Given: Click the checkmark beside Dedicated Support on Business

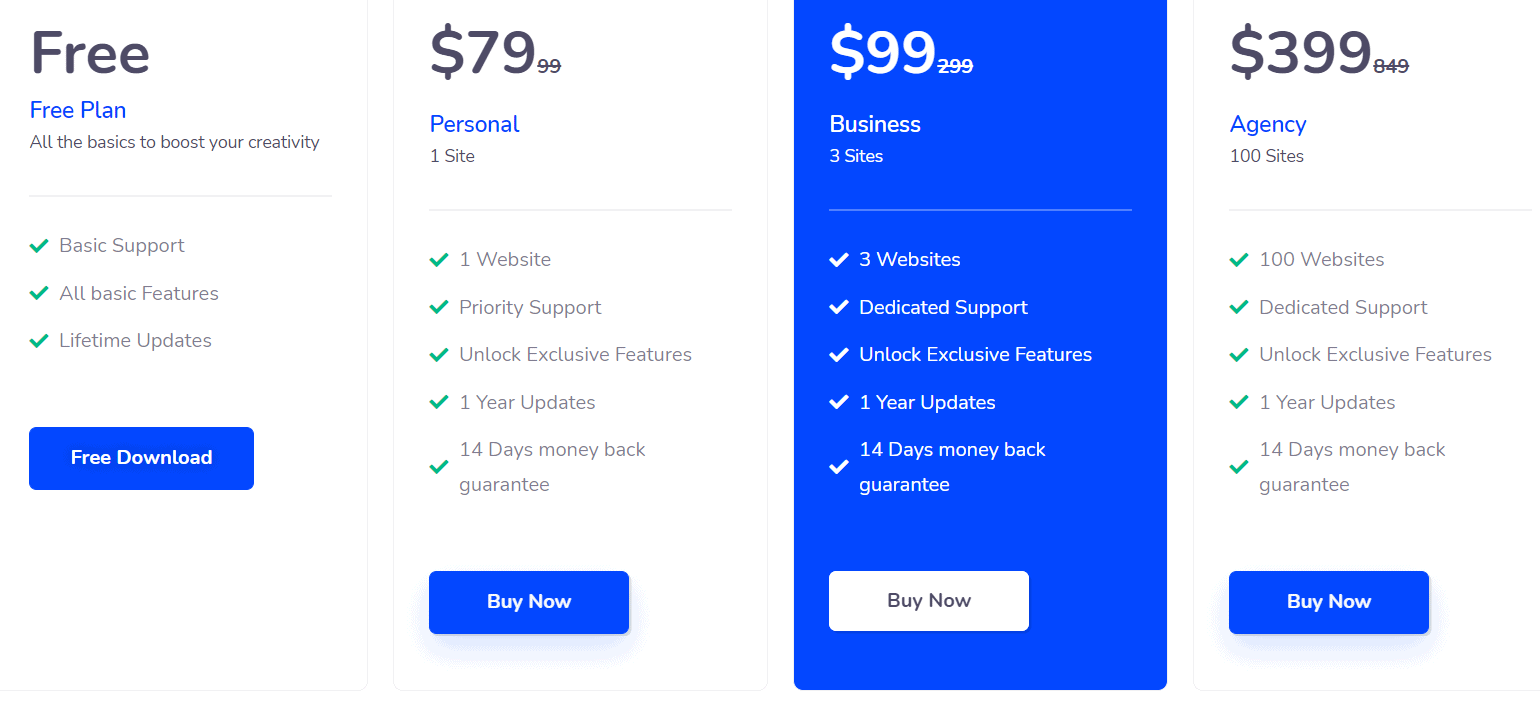Looking at the screenshot, I should (839, 307).
